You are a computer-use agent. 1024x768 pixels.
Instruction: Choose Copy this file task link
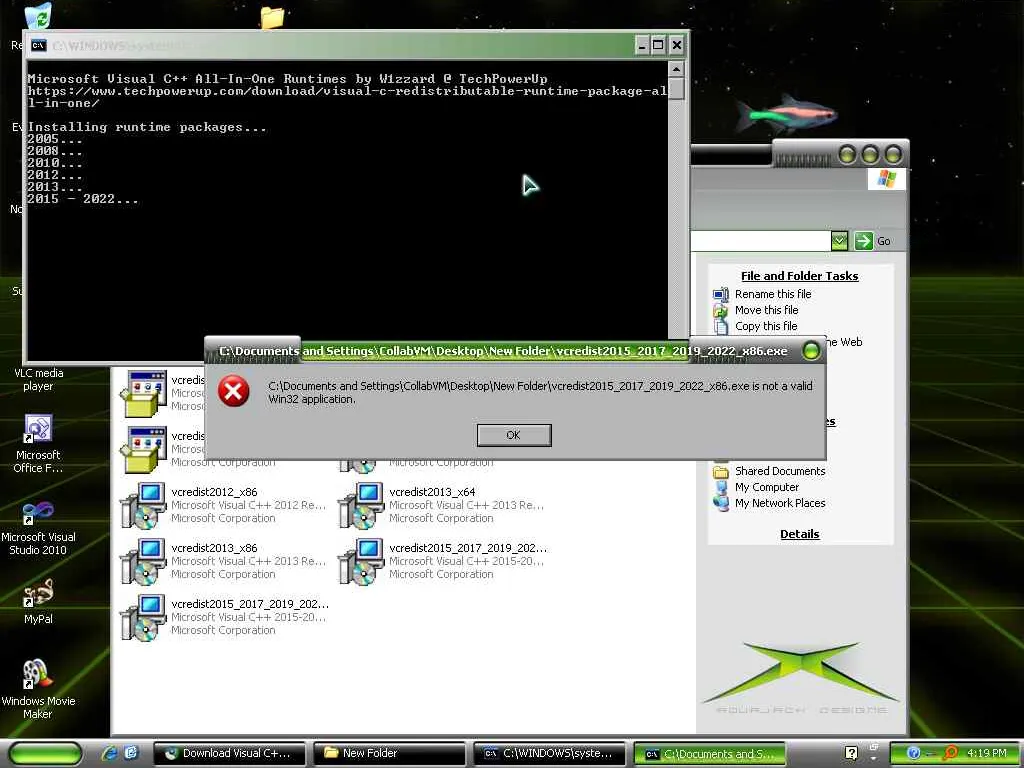[766, 326]
